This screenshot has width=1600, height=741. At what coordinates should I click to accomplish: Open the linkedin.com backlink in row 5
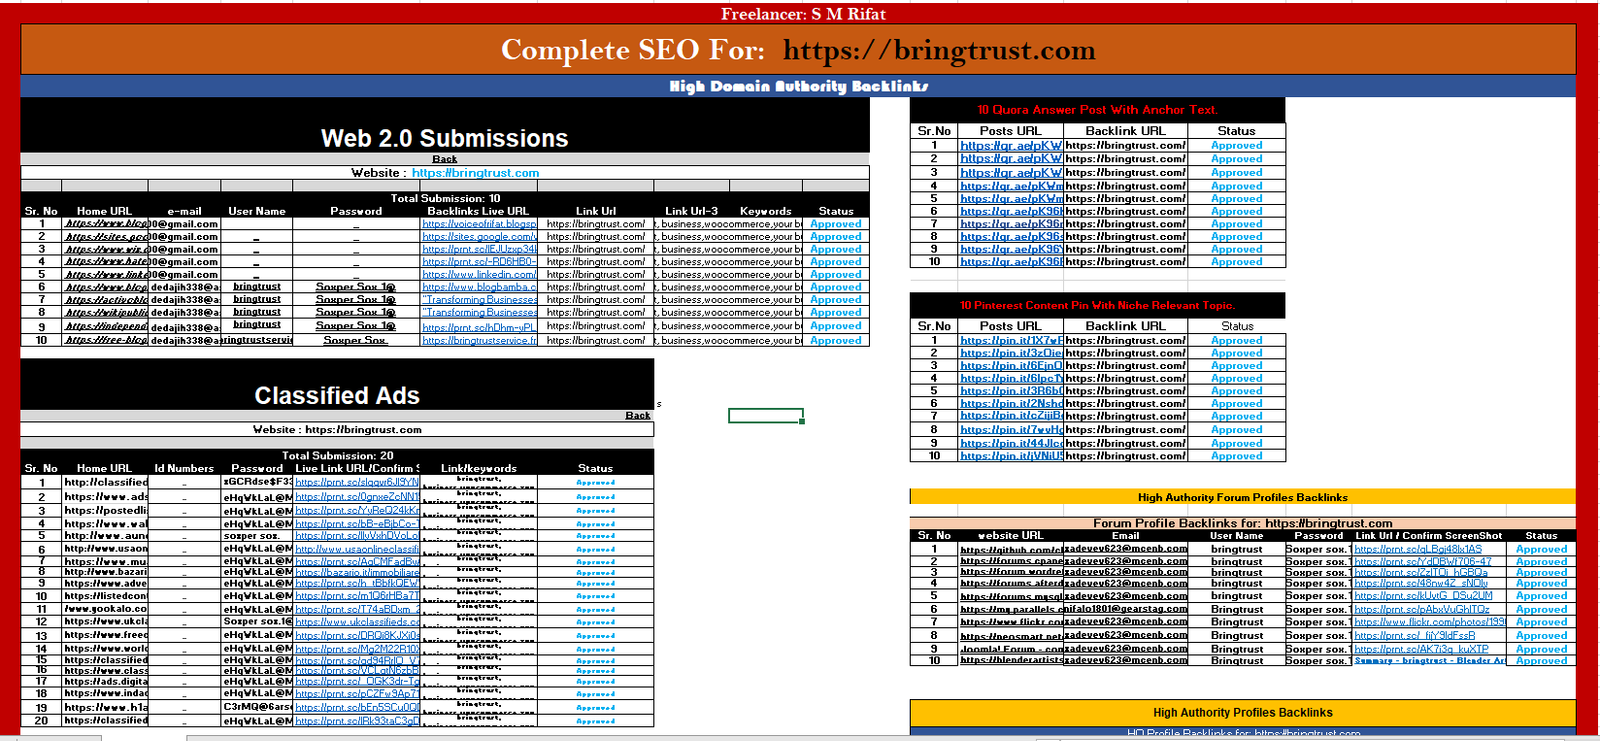click(x=479, y=275)
